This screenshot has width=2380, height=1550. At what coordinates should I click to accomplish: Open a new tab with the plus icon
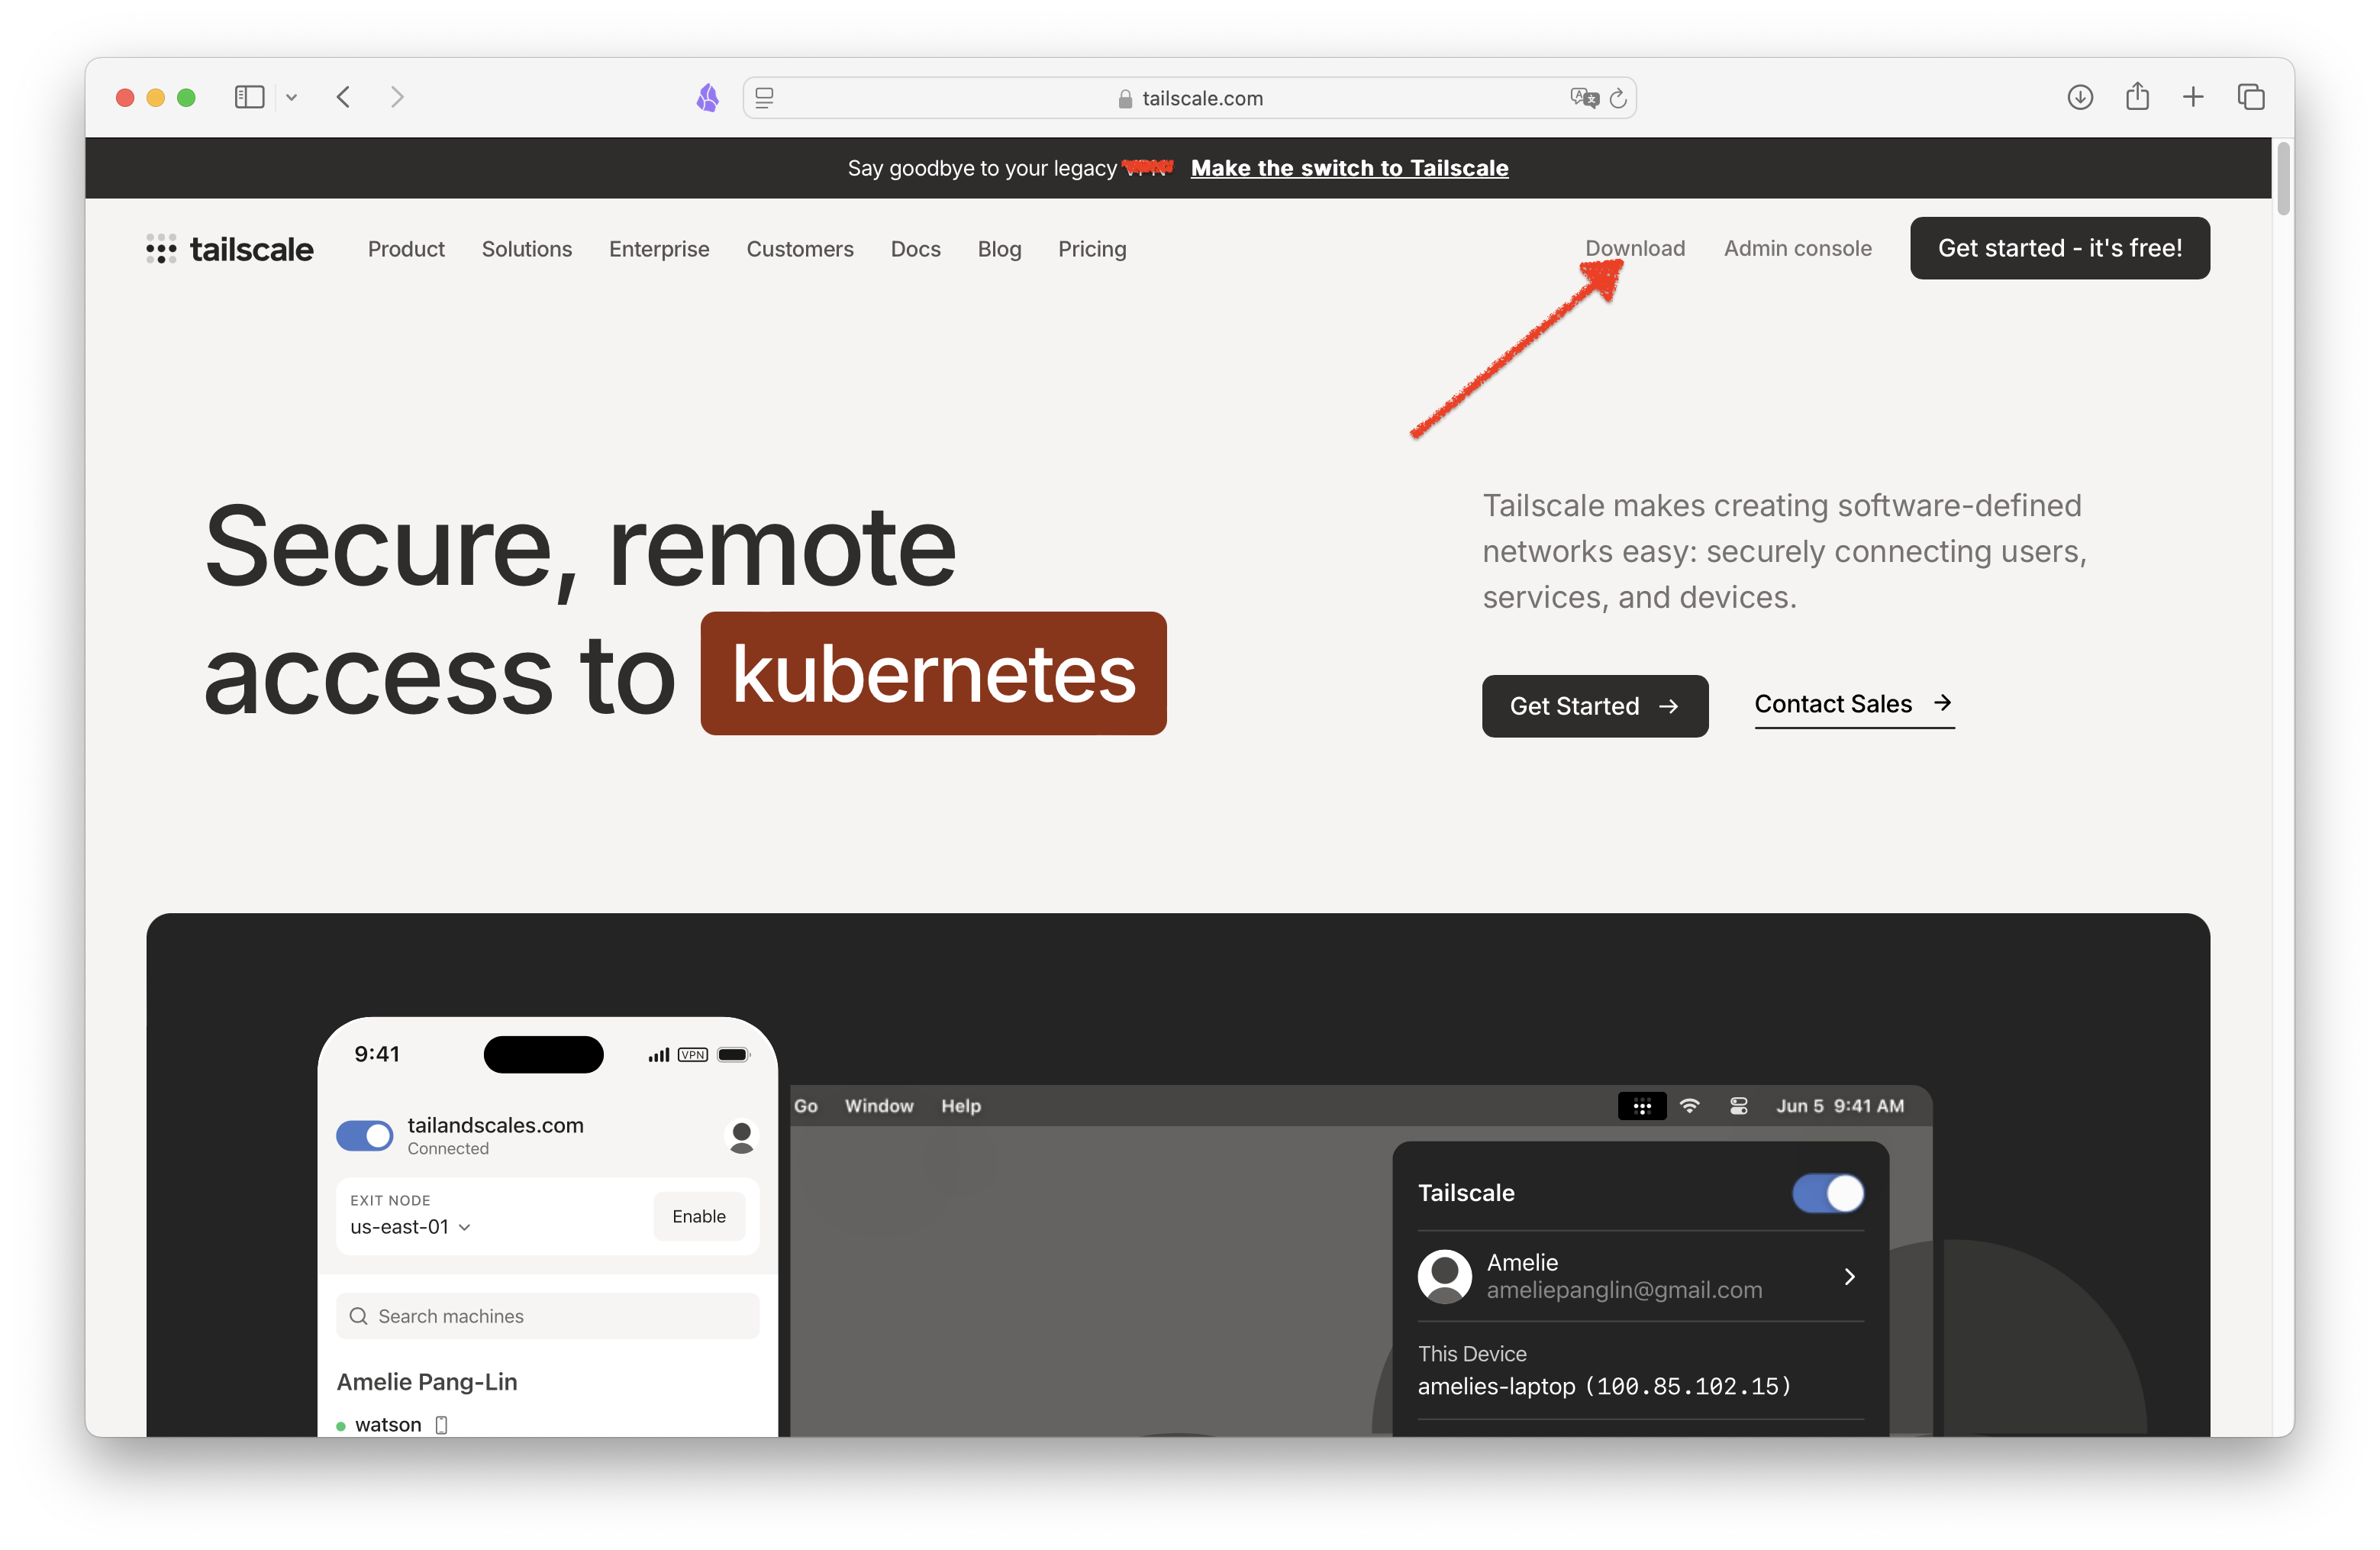[2193, 97]
